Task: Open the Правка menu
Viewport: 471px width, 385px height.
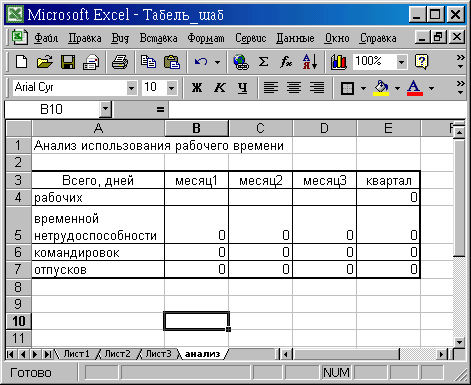Action: 85,38
